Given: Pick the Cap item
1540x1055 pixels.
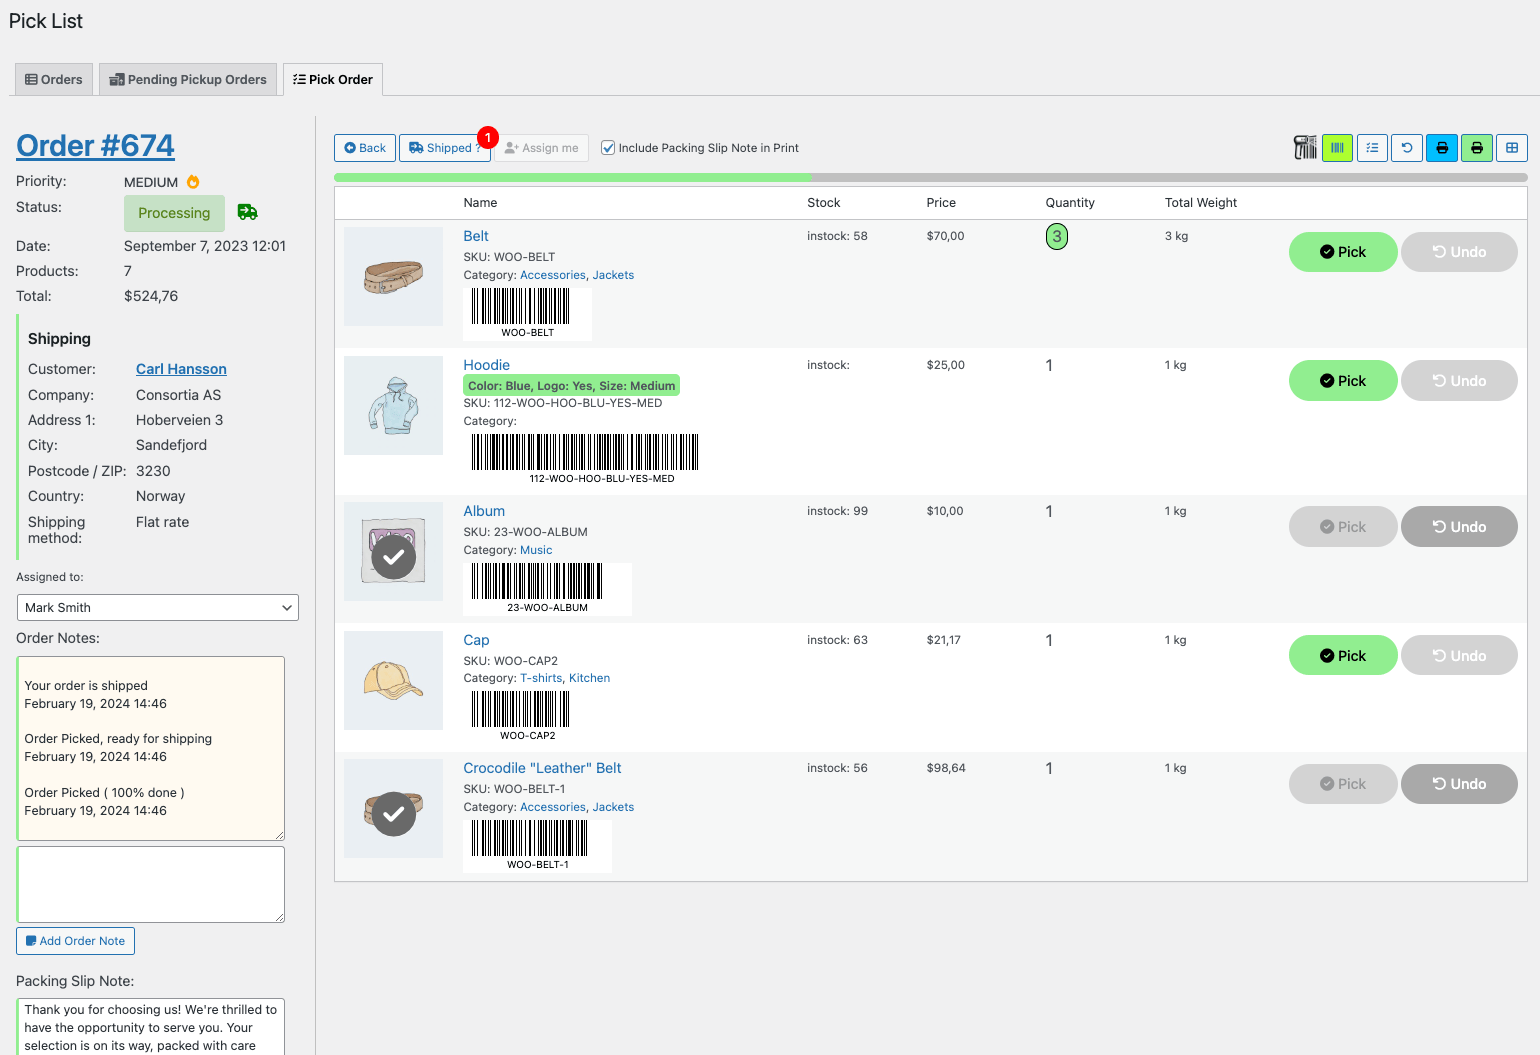Looking at the screenshot, I should [1343, 656].
